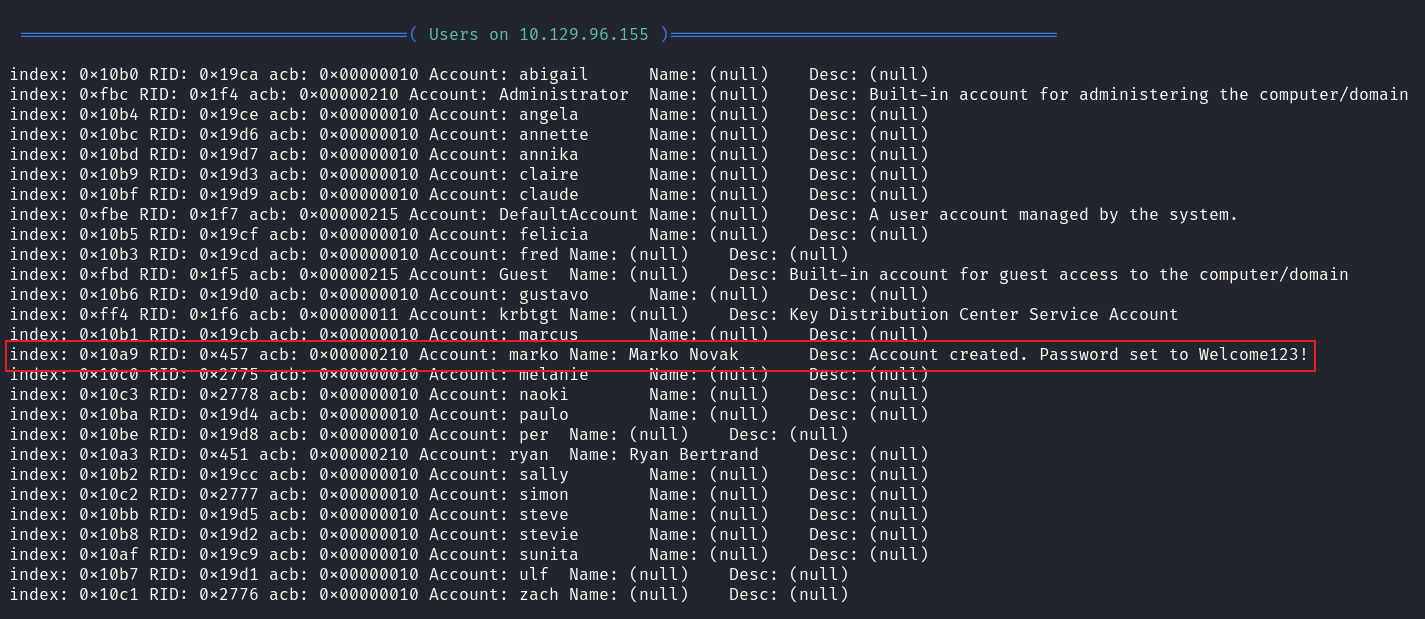Click the password text Welcome123!
The width and height of the screenshot is (1425, 619).
tap(1253, 354)
